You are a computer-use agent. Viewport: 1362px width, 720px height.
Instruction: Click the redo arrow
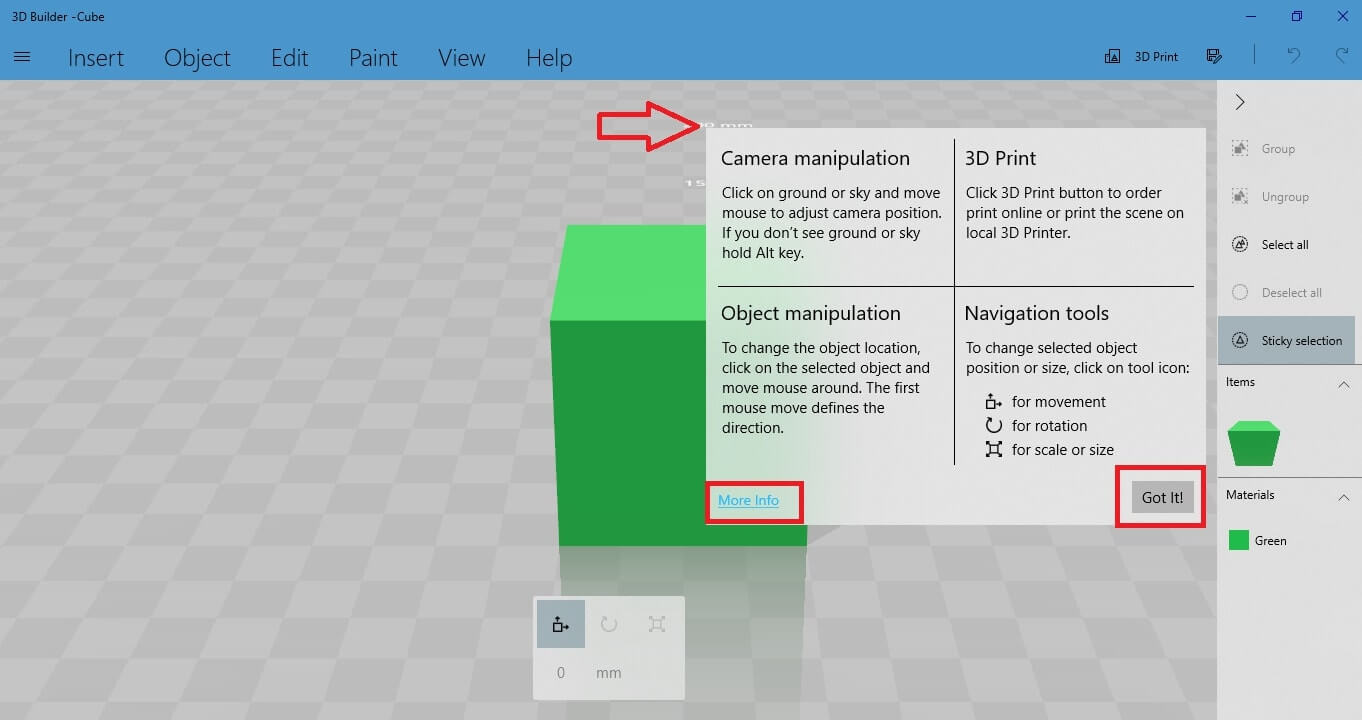coord(1341,57)
